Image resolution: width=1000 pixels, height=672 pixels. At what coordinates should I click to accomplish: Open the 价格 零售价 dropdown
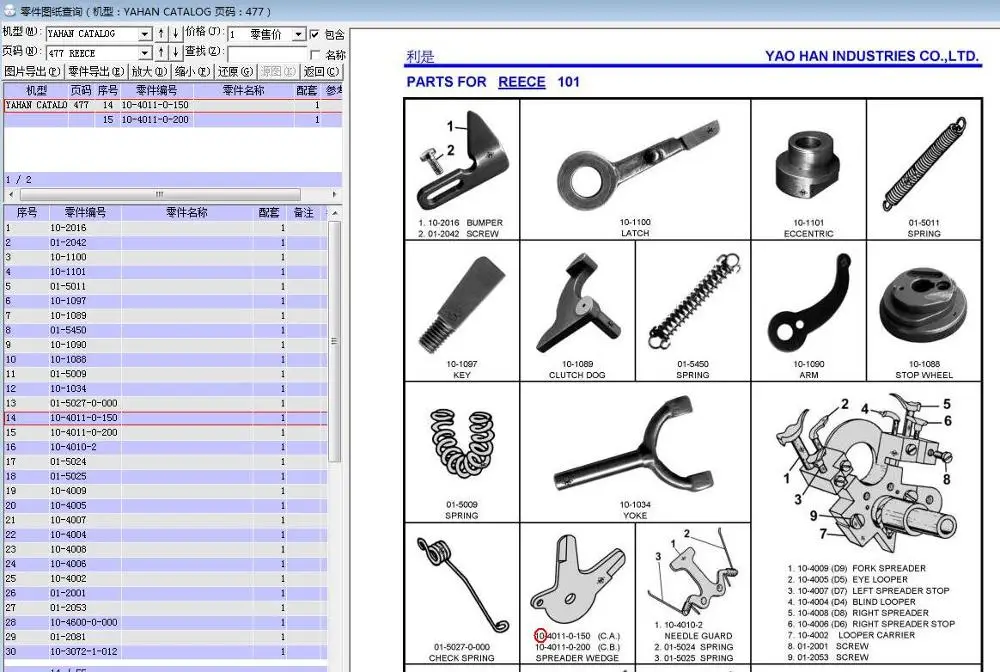click(298, 34)
